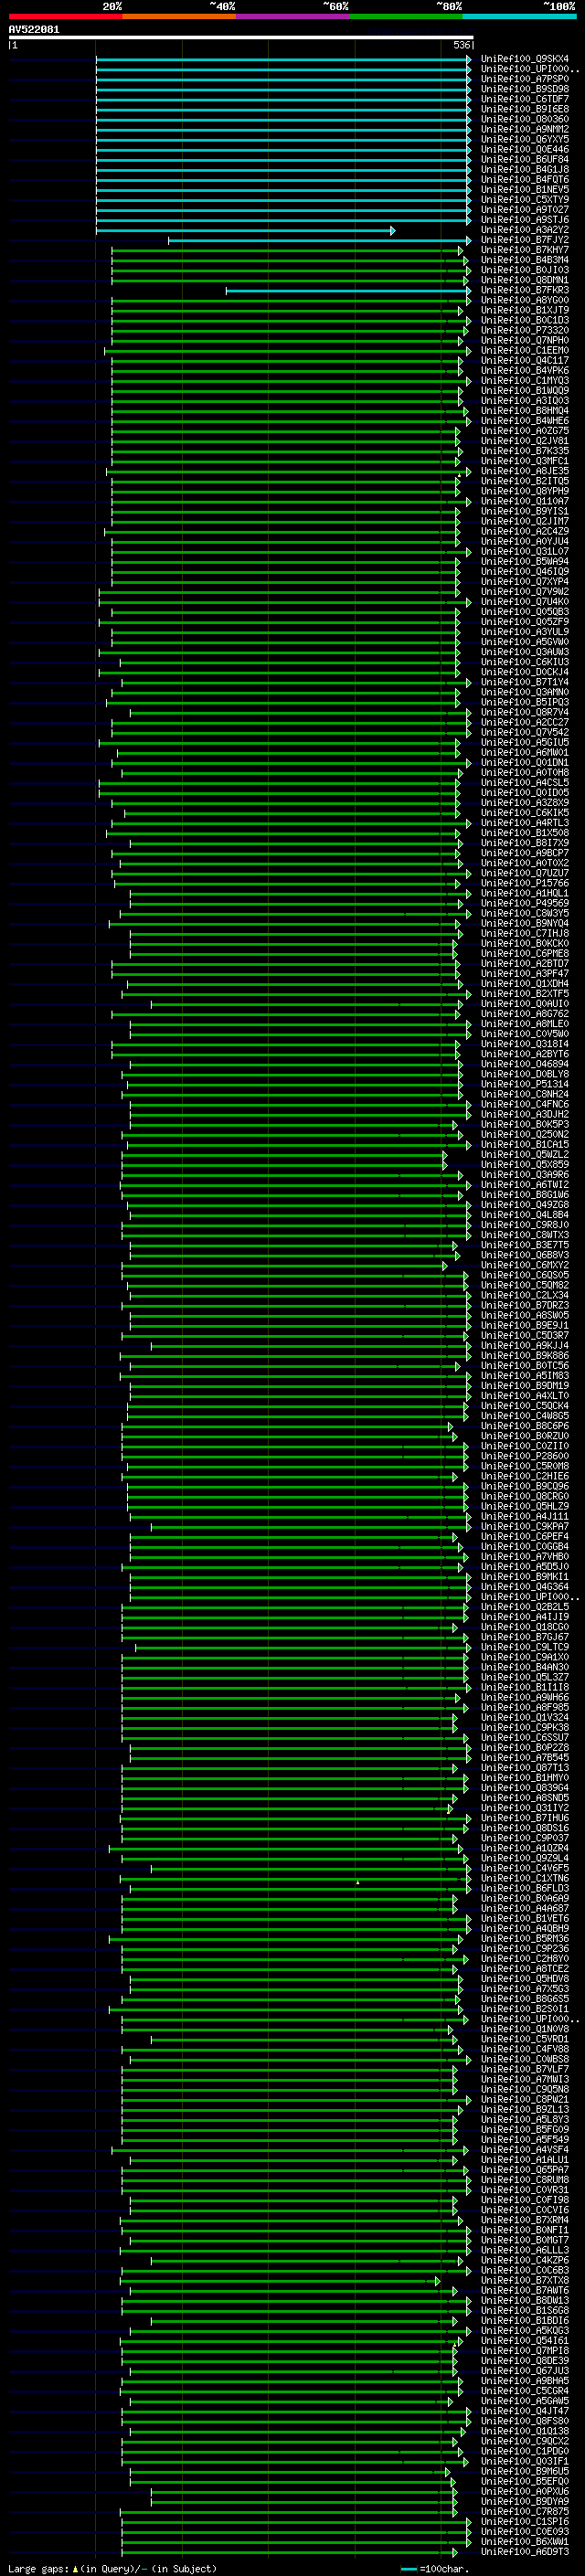585x2576 pixels.
Task: Select label UniRef100_C2HIE6
Action: pyautogui.click(x=525, y=1476)
